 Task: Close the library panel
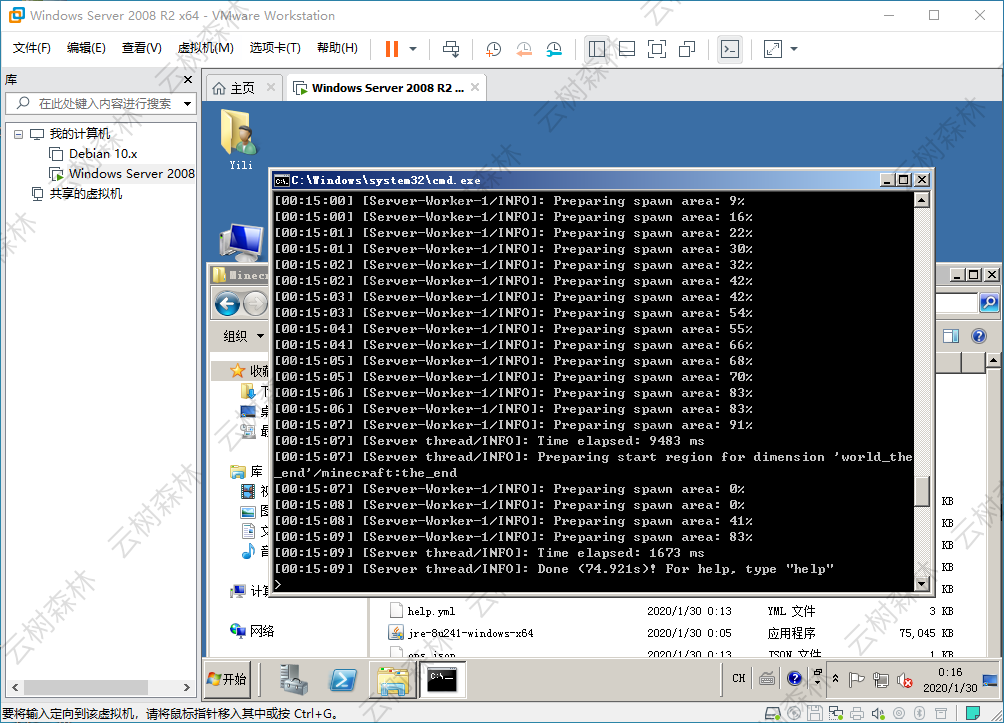coord(188,79)
